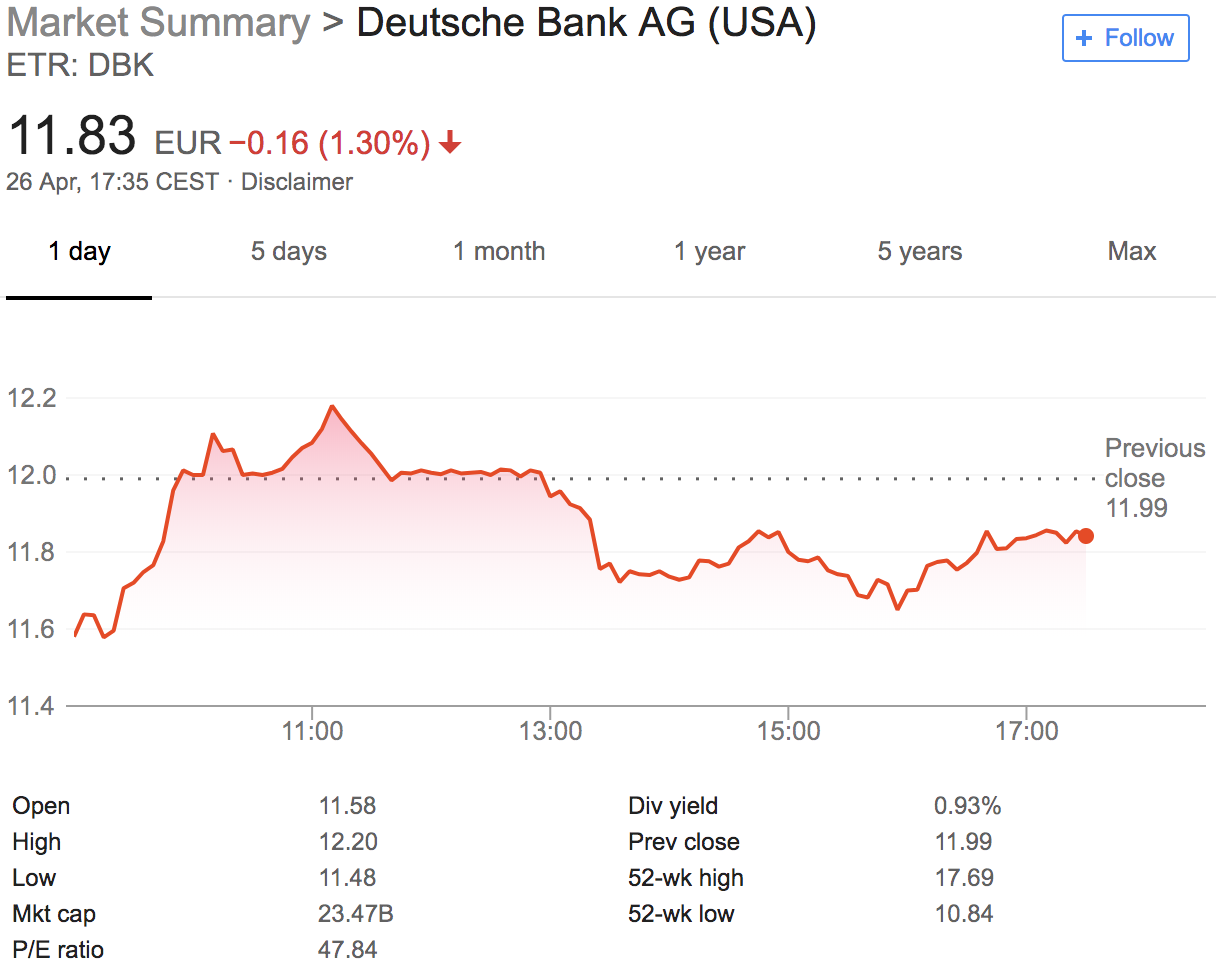Click the P/E ratio value 47.84
The height and width of the screenshot is (976, 1216).
pos(348,949)
